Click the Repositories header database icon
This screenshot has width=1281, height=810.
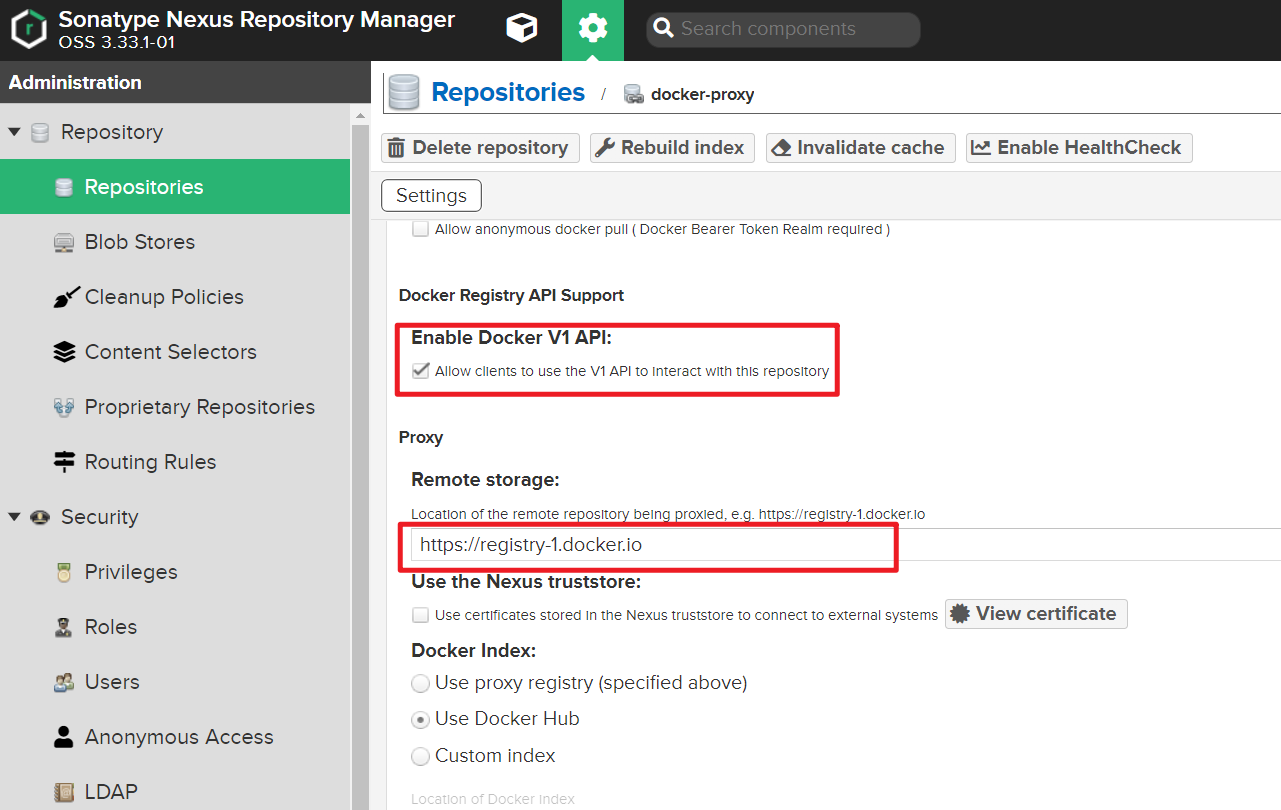coord(404,92)
